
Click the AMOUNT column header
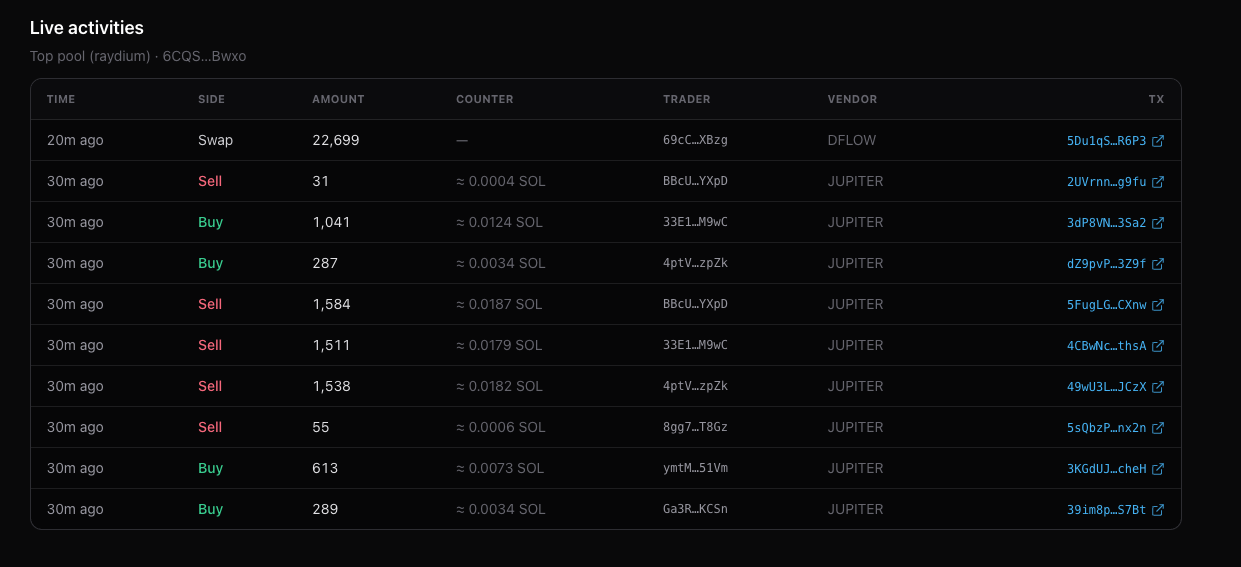(x=338, y=99)
